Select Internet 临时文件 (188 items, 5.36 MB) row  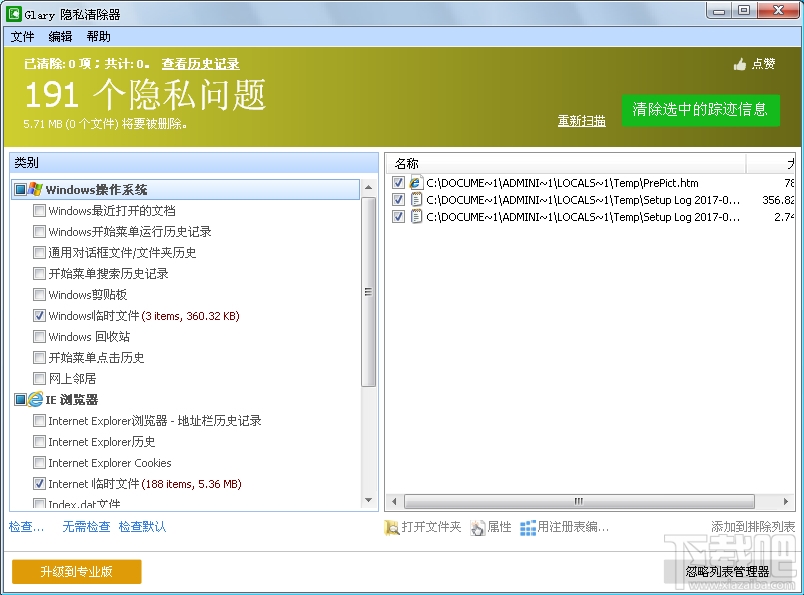pos(145,484)
